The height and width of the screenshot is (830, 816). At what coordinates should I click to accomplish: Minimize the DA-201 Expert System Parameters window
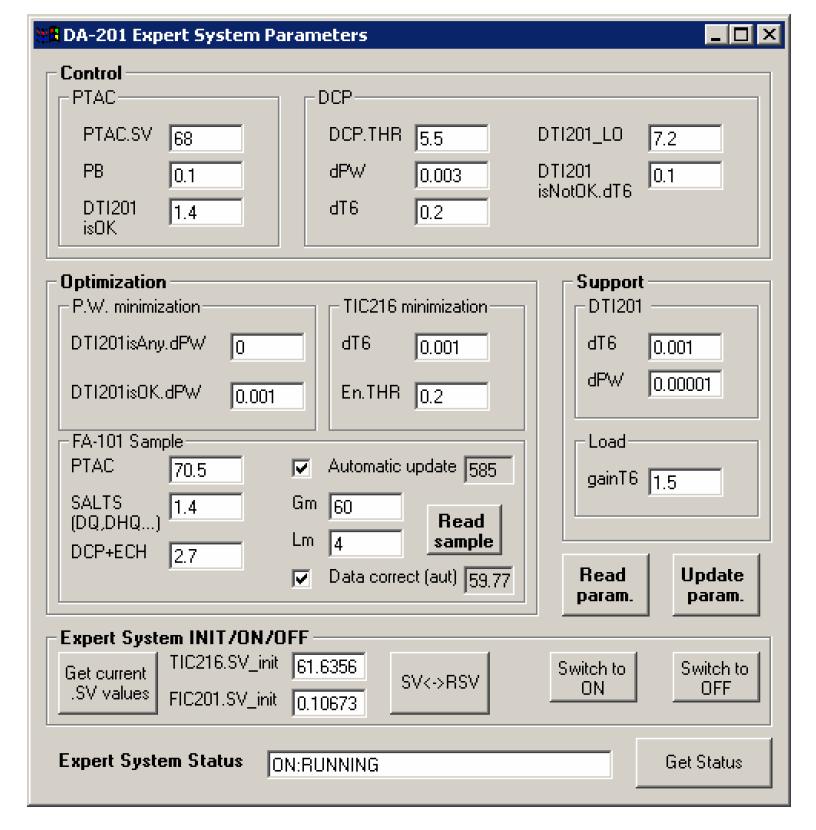[715, 35]
